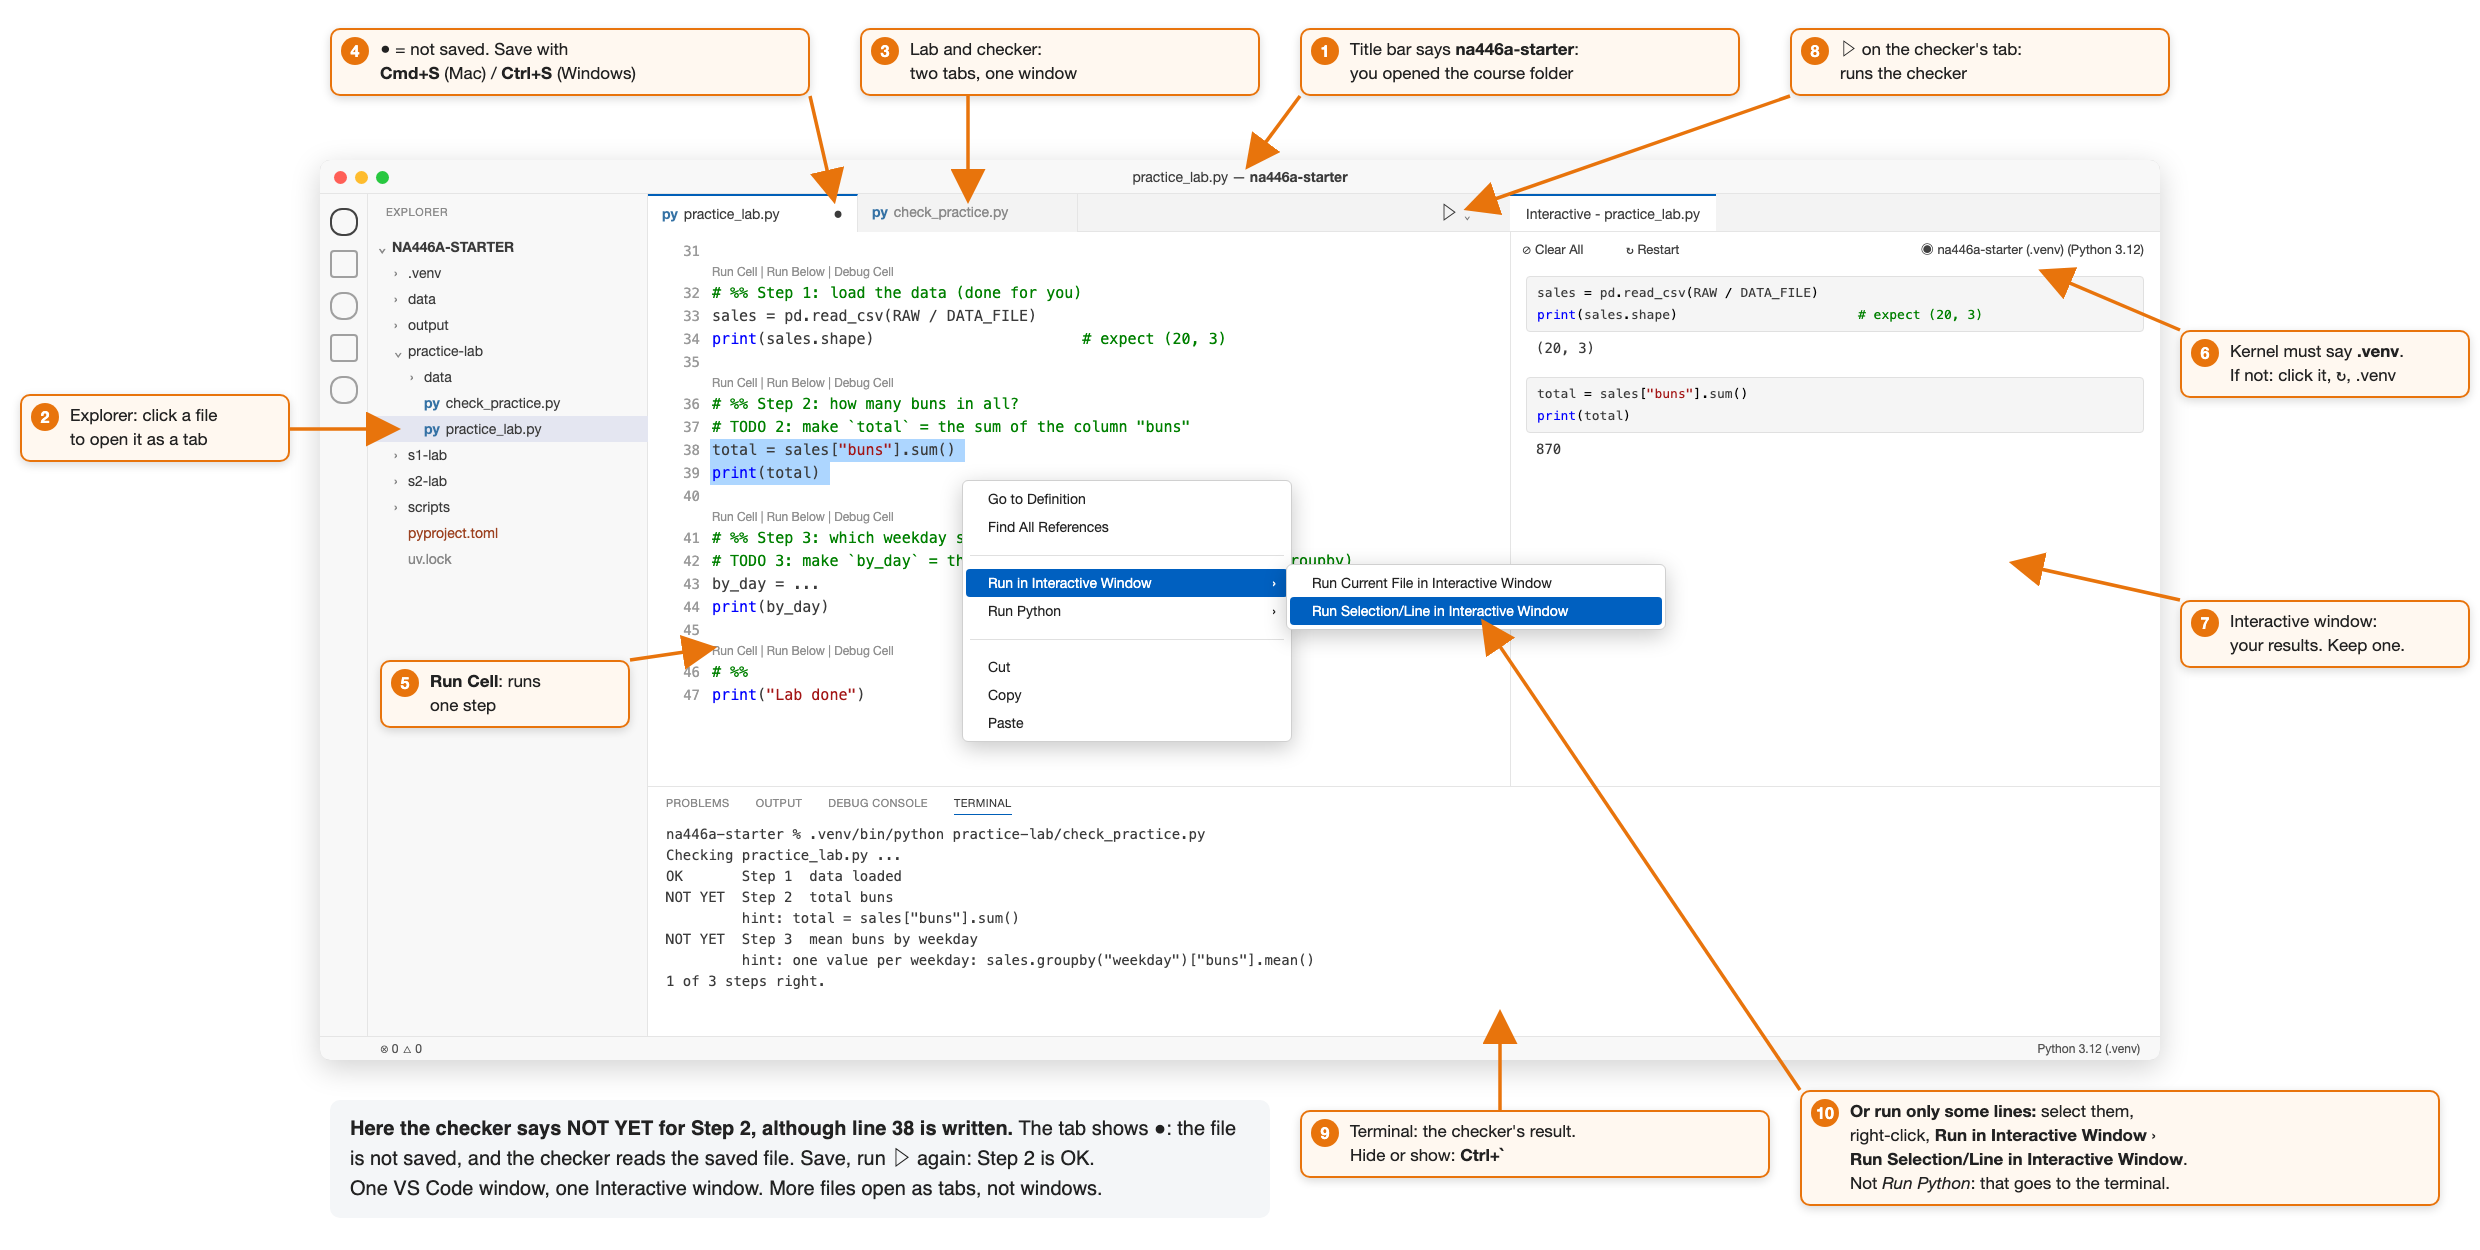Viewport: 2480px width, 1250px height.
Task: Open the PROBLEMS panel tab
Action: click(x=697, y=803)
